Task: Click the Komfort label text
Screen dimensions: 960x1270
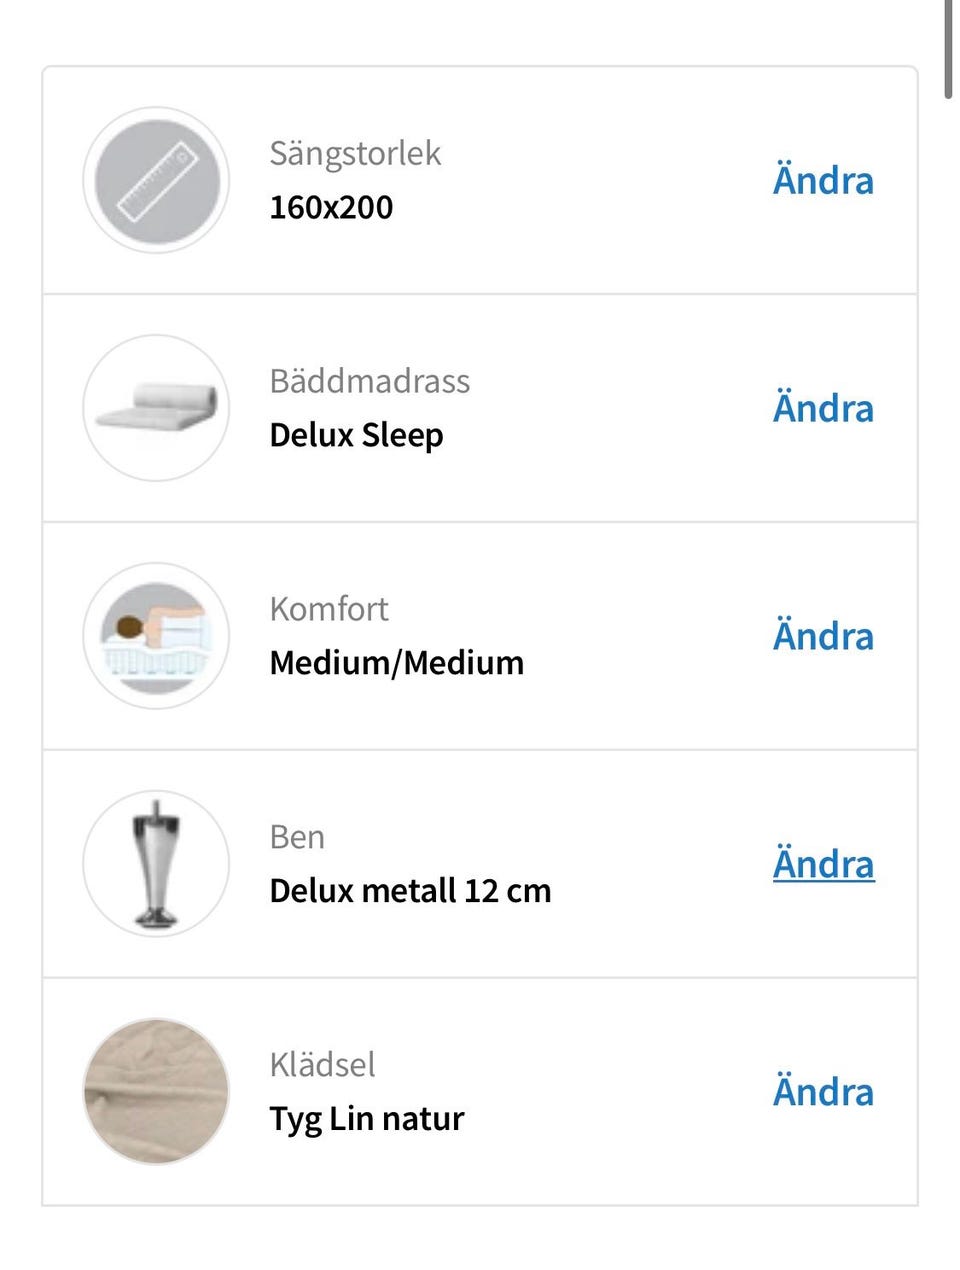Action: [328, 609]
